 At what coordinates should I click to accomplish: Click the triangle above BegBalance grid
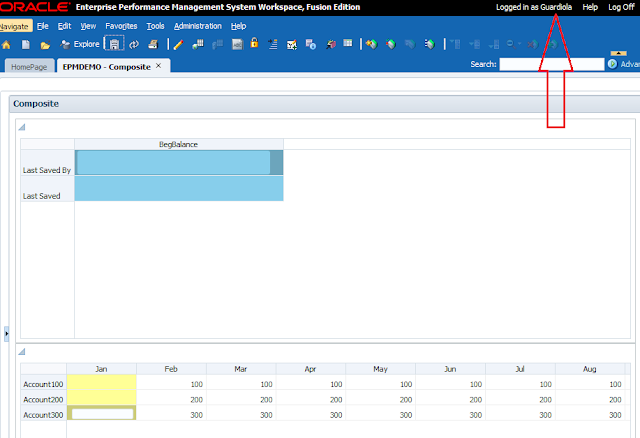click(22, 127)
